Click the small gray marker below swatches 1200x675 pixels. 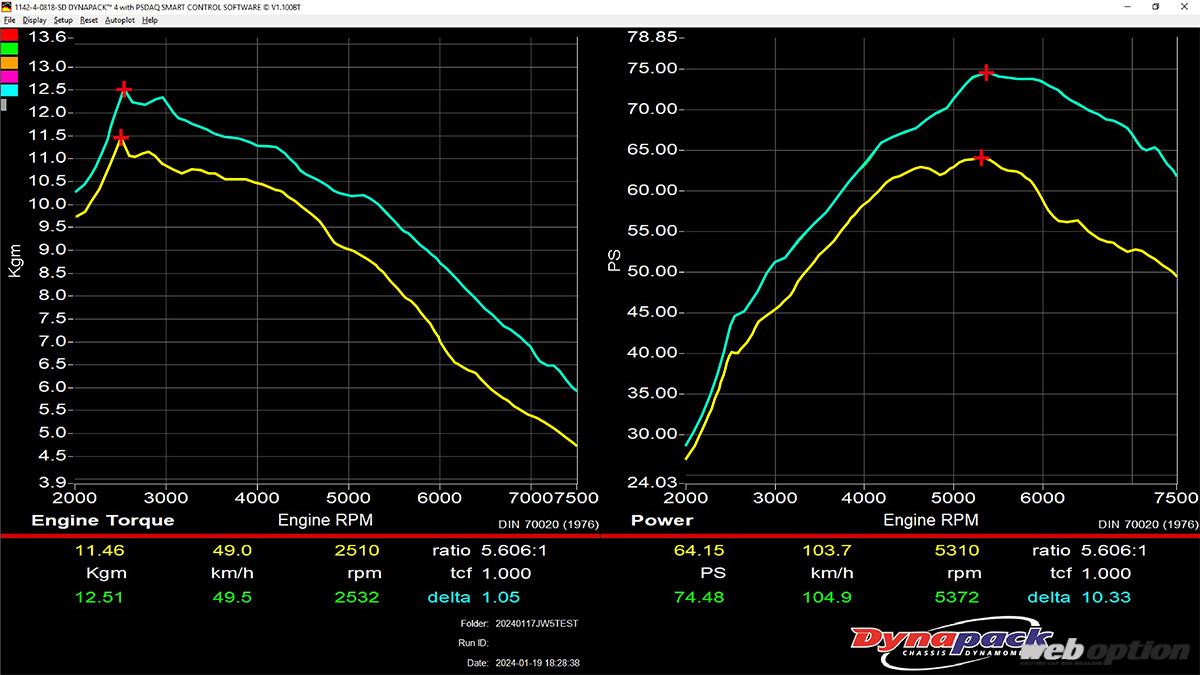point(3,104)
